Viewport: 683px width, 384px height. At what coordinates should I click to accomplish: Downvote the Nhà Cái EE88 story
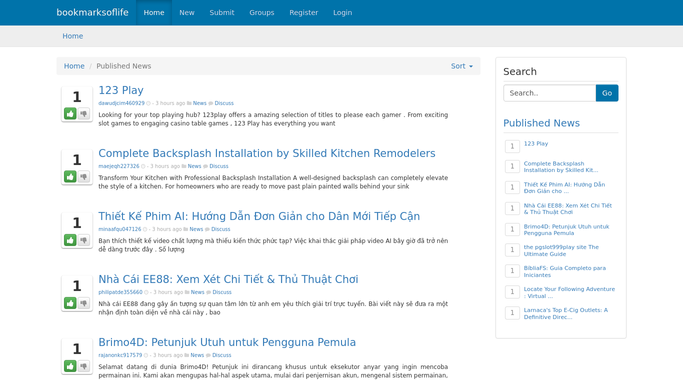coord(84,303)
